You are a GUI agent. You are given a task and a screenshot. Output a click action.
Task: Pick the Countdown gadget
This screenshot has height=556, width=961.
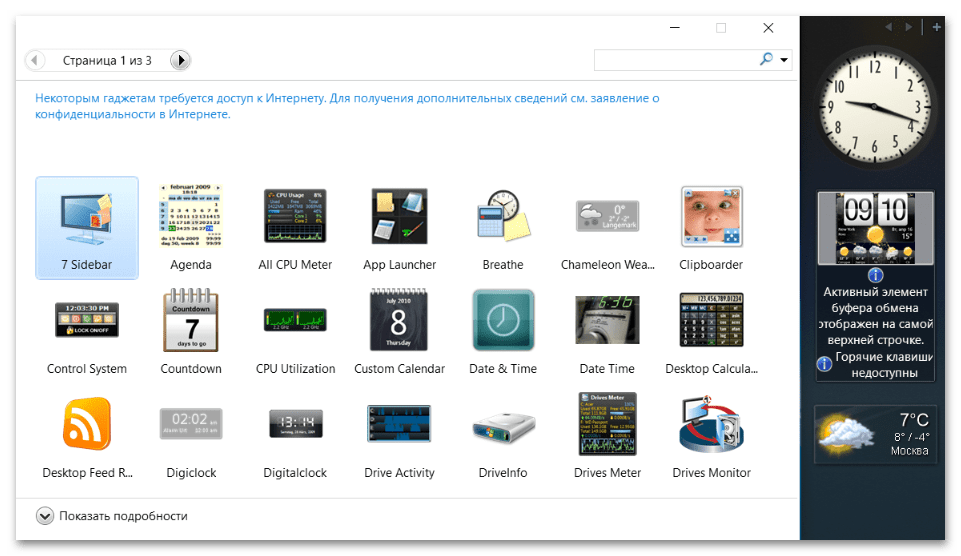click(191, 332)
